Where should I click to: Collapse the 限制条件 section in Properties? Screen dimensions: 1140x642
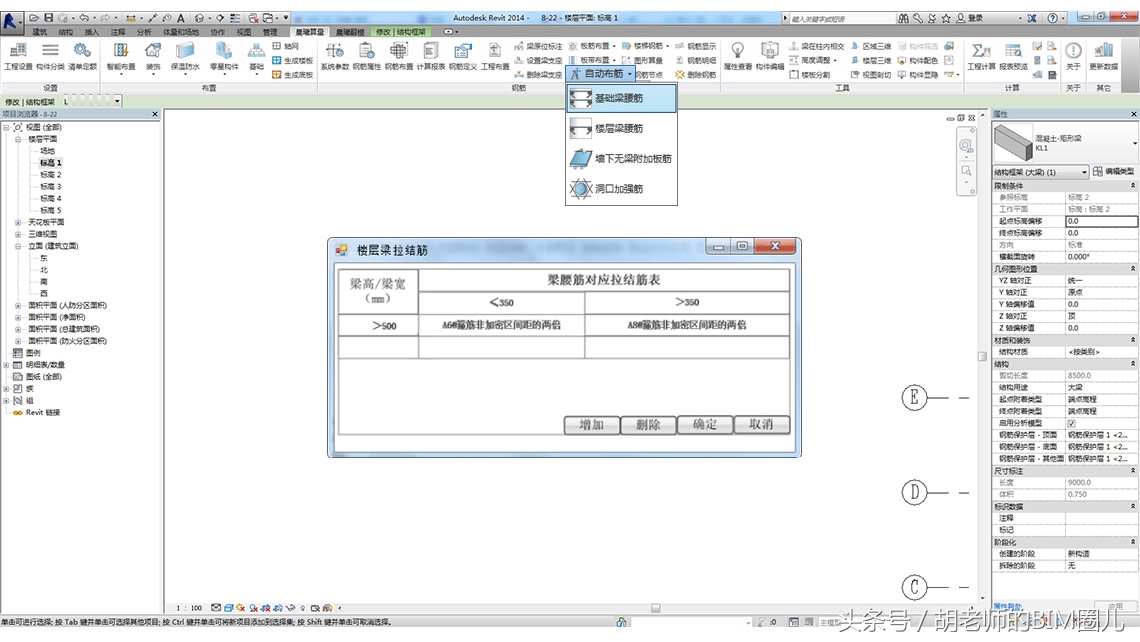(x=1133, y=185)
